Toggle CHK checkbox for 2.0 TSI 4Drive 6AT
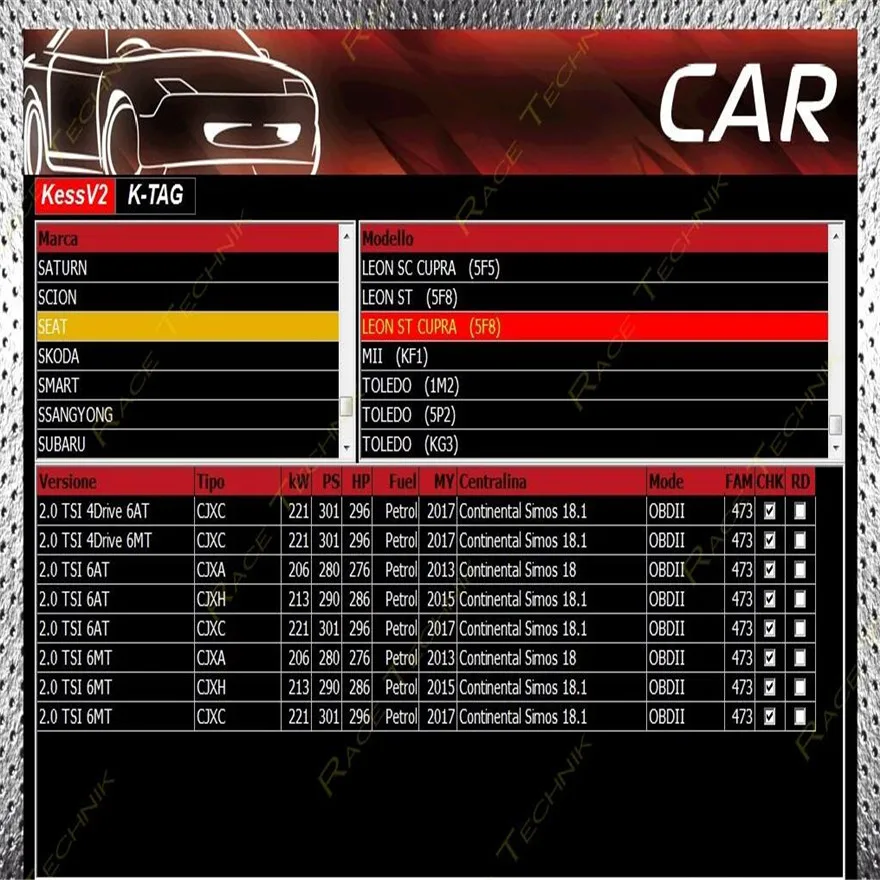Image resolution: width=880 pixels, height=880 pixels. (770, 511)
